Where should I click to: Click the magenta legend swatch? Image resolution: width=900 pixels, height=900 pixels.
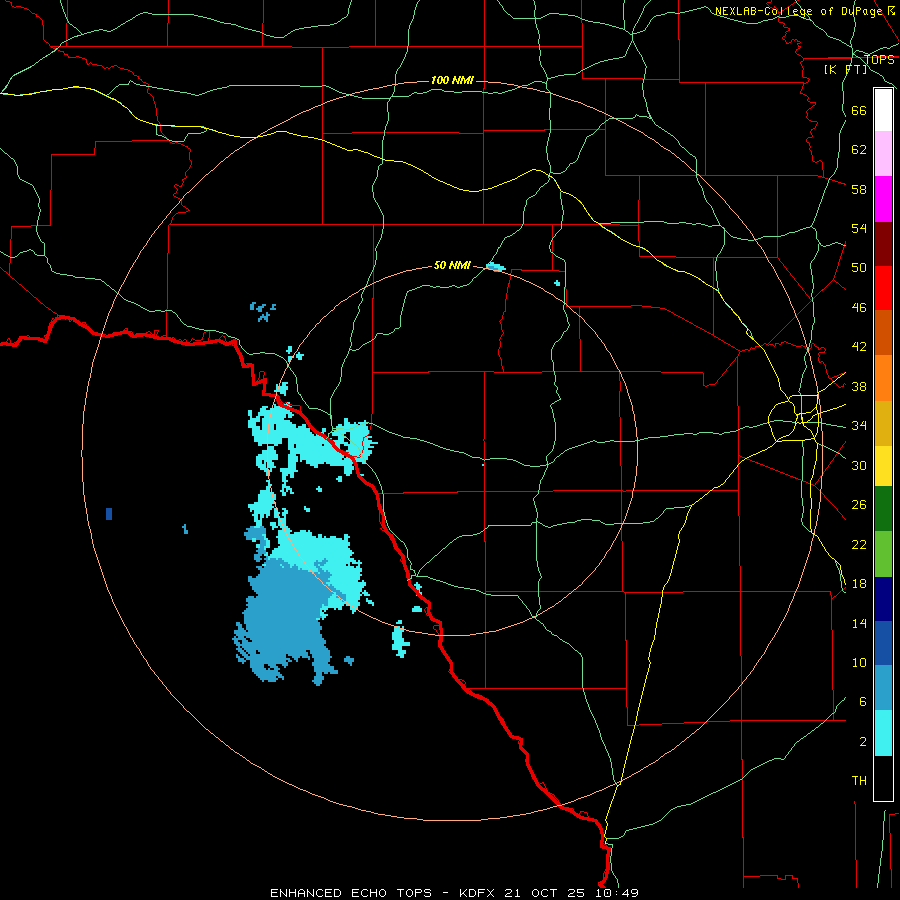coord(883,199)
